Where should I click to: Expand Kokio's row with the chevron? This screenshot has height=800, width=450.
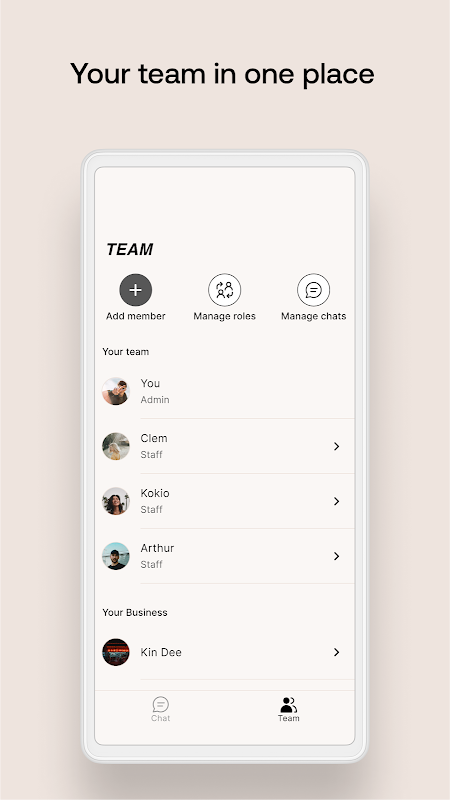[336, 501]
